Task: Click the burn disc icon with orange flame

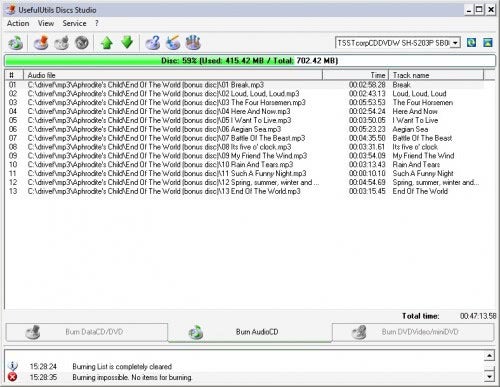Action: 41,43
